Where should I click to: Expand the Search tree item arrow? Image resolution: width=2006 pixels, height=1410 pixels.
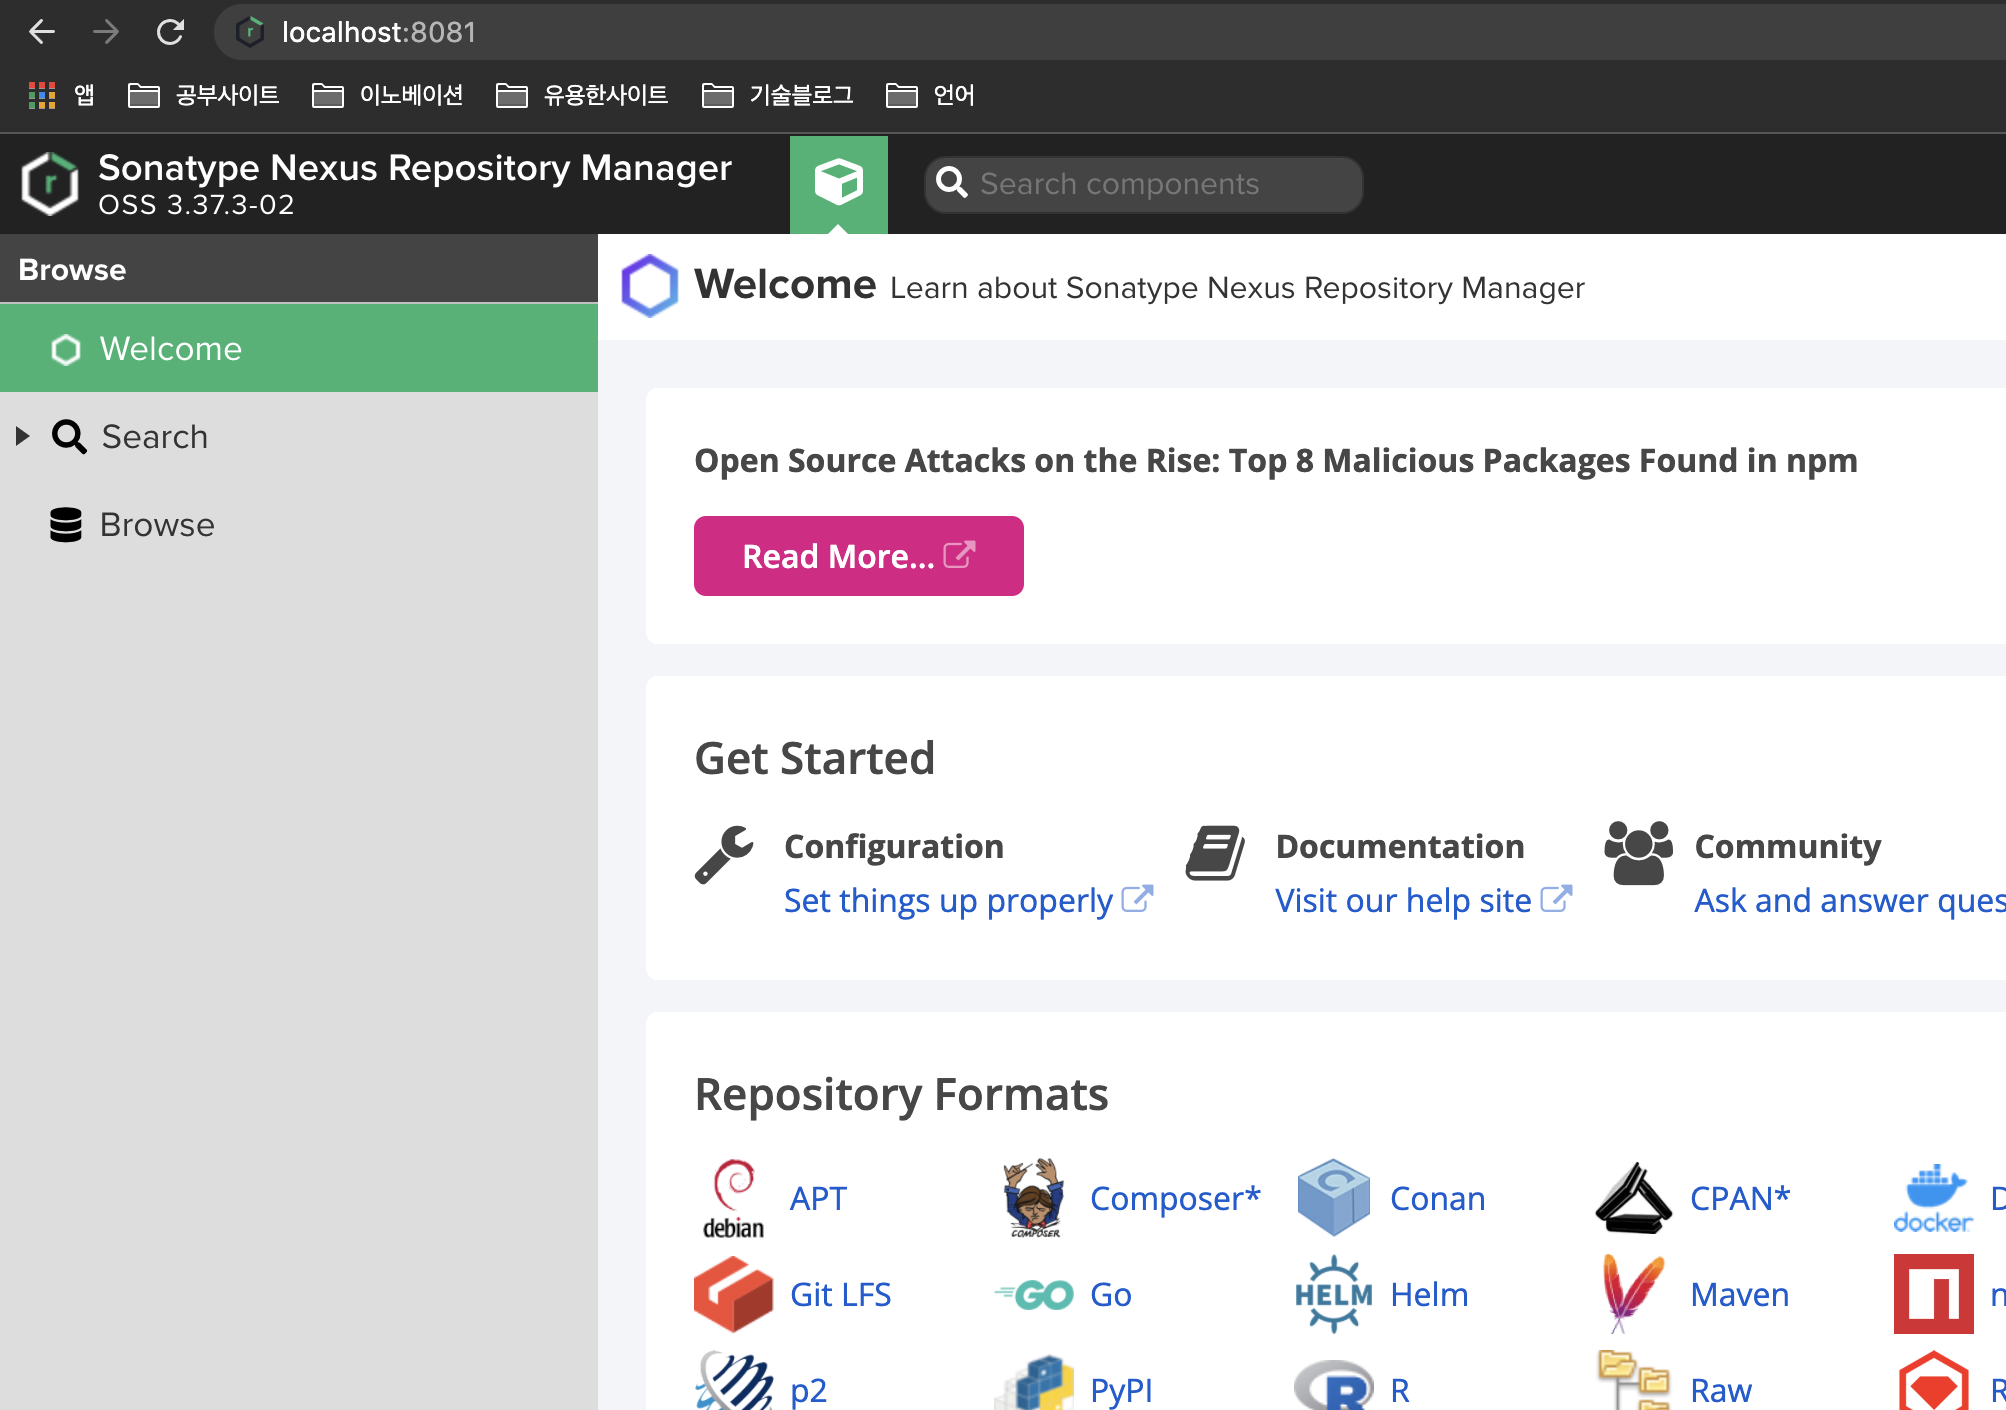tap(22, 436)
